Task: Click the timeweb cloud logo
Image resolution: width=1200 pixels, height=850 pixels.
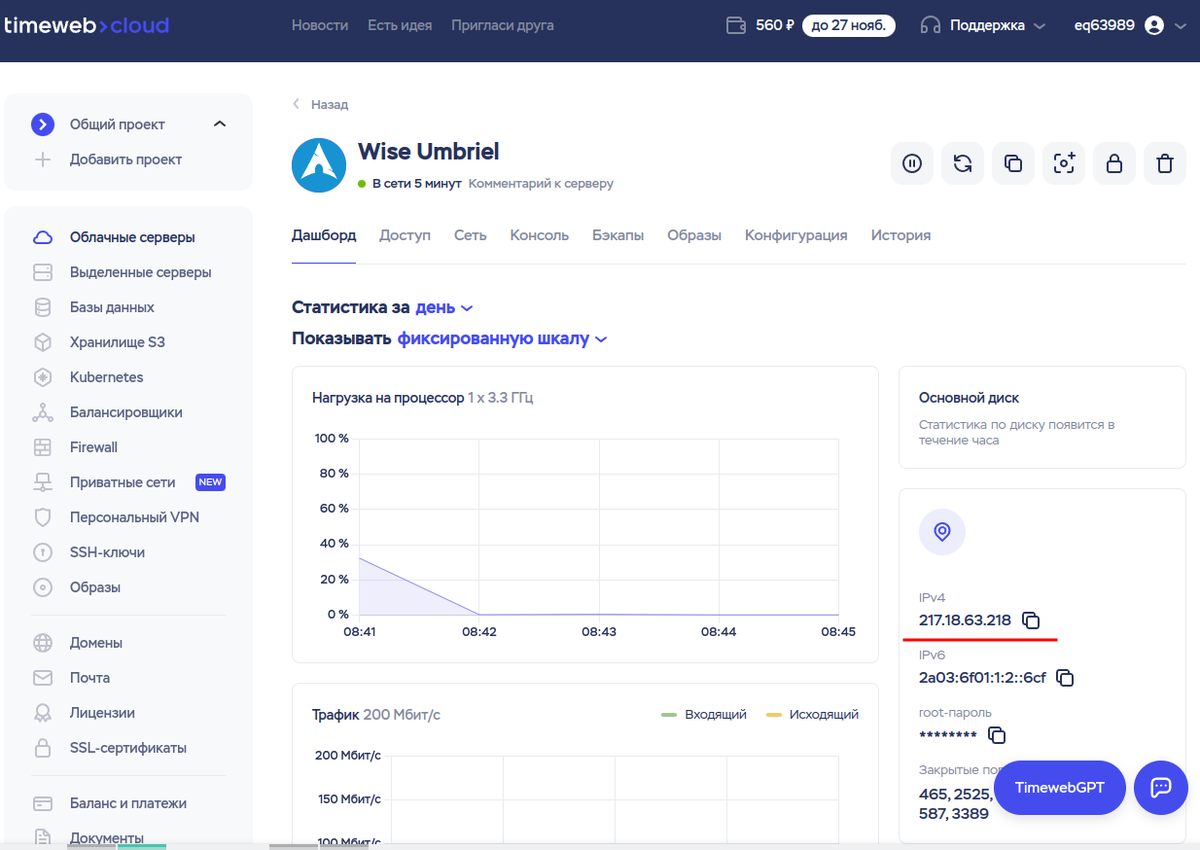Action: 86,25
